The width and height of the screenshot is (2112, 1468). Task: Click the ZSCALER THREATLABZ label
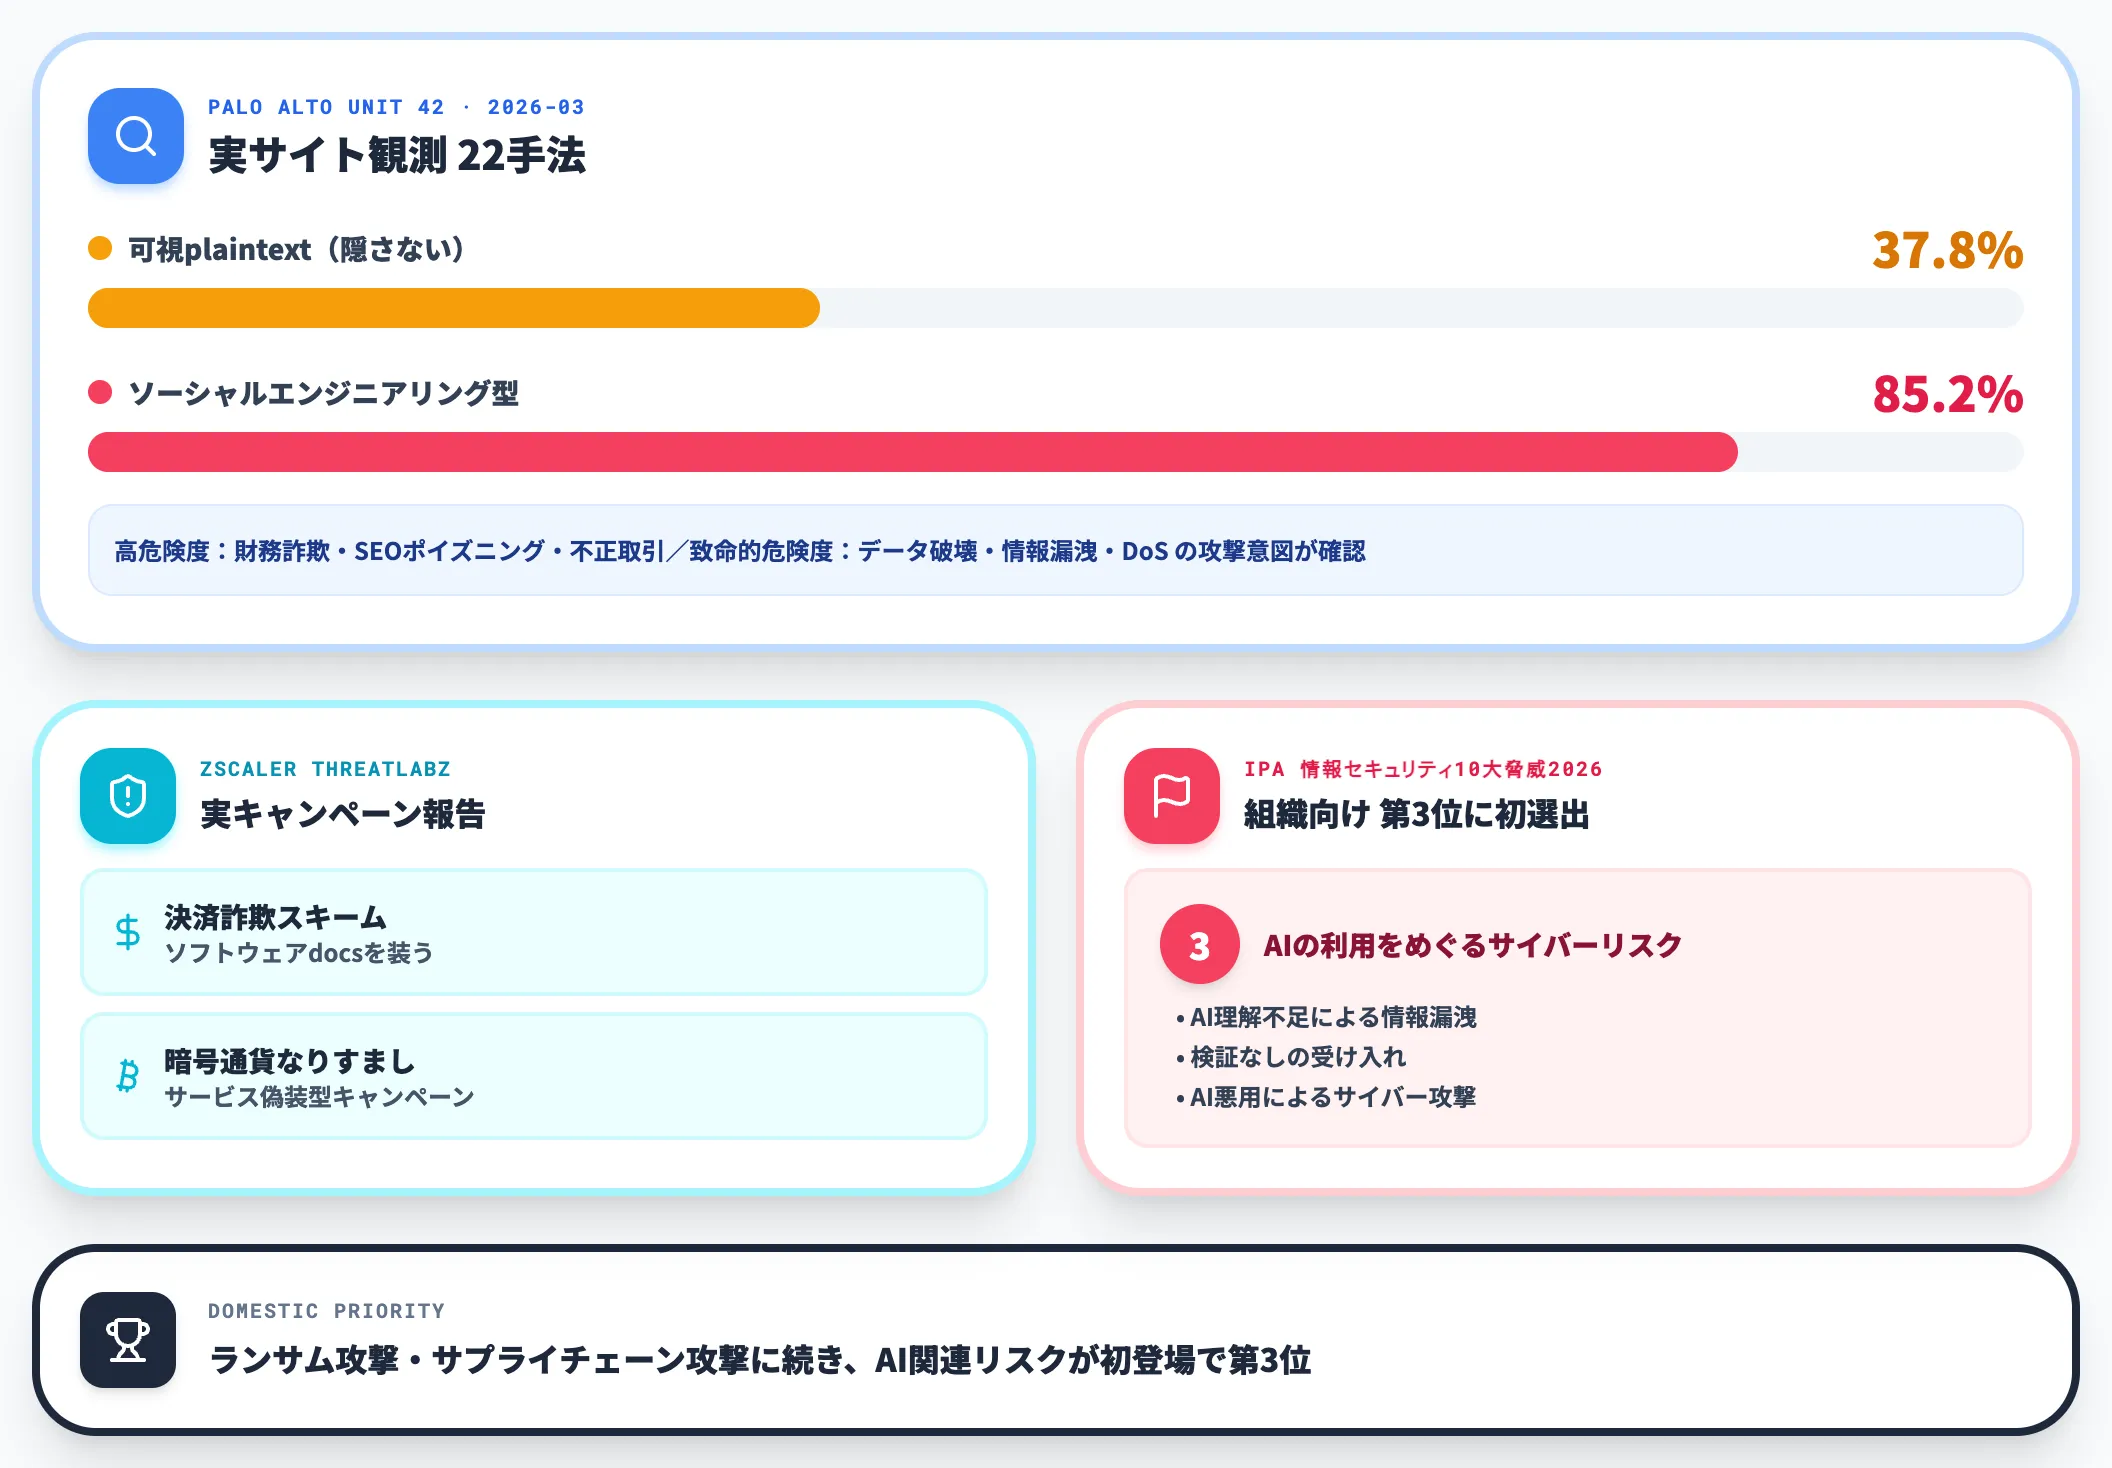coord(325,769)
